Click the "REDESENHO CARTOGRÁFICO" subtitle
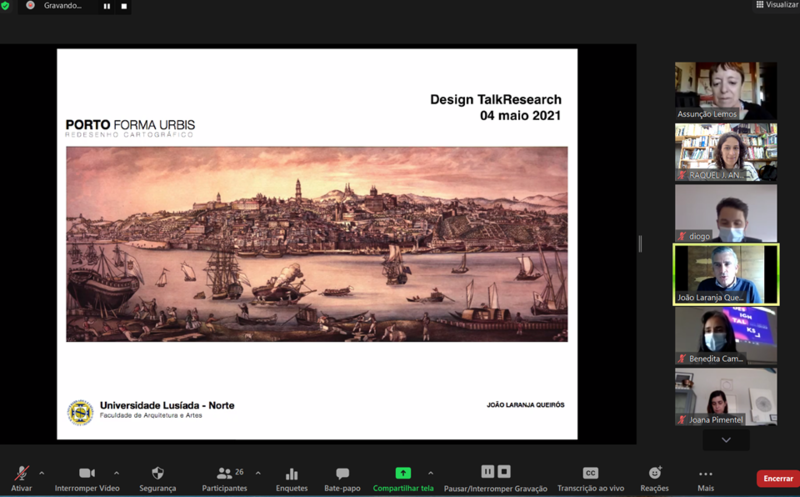The image size is (800, 497). (x=129, y=135)
